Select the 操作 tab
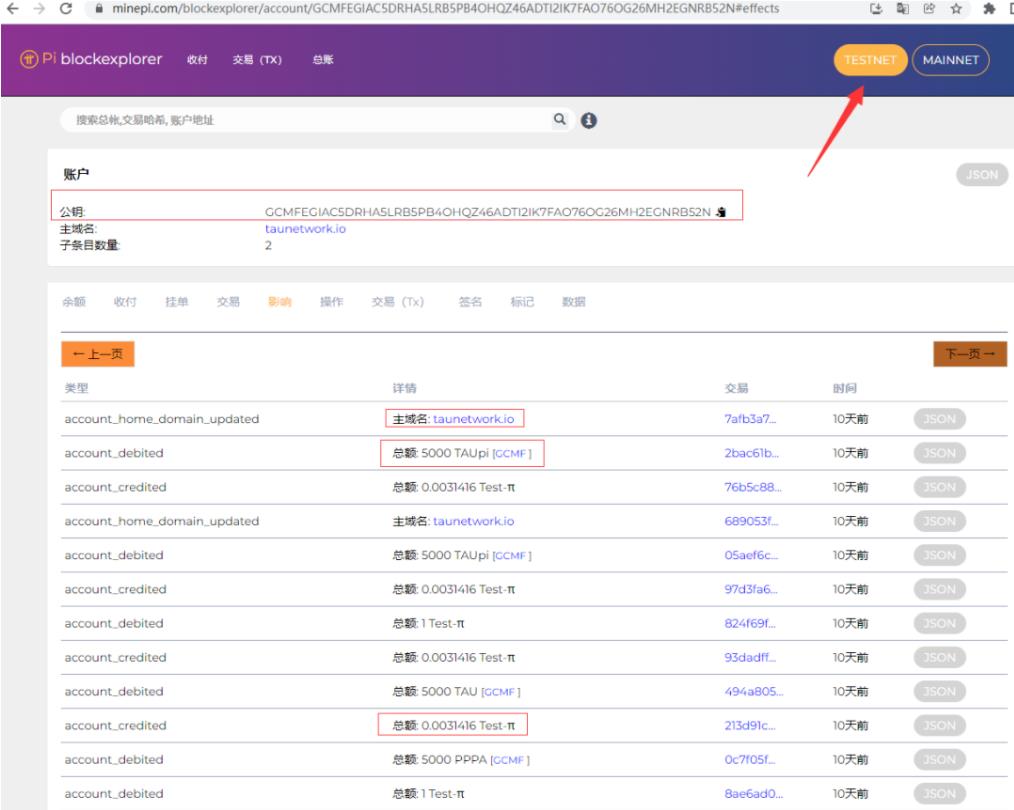This screenshot has height=810, width=1014. tap(332, 301)
